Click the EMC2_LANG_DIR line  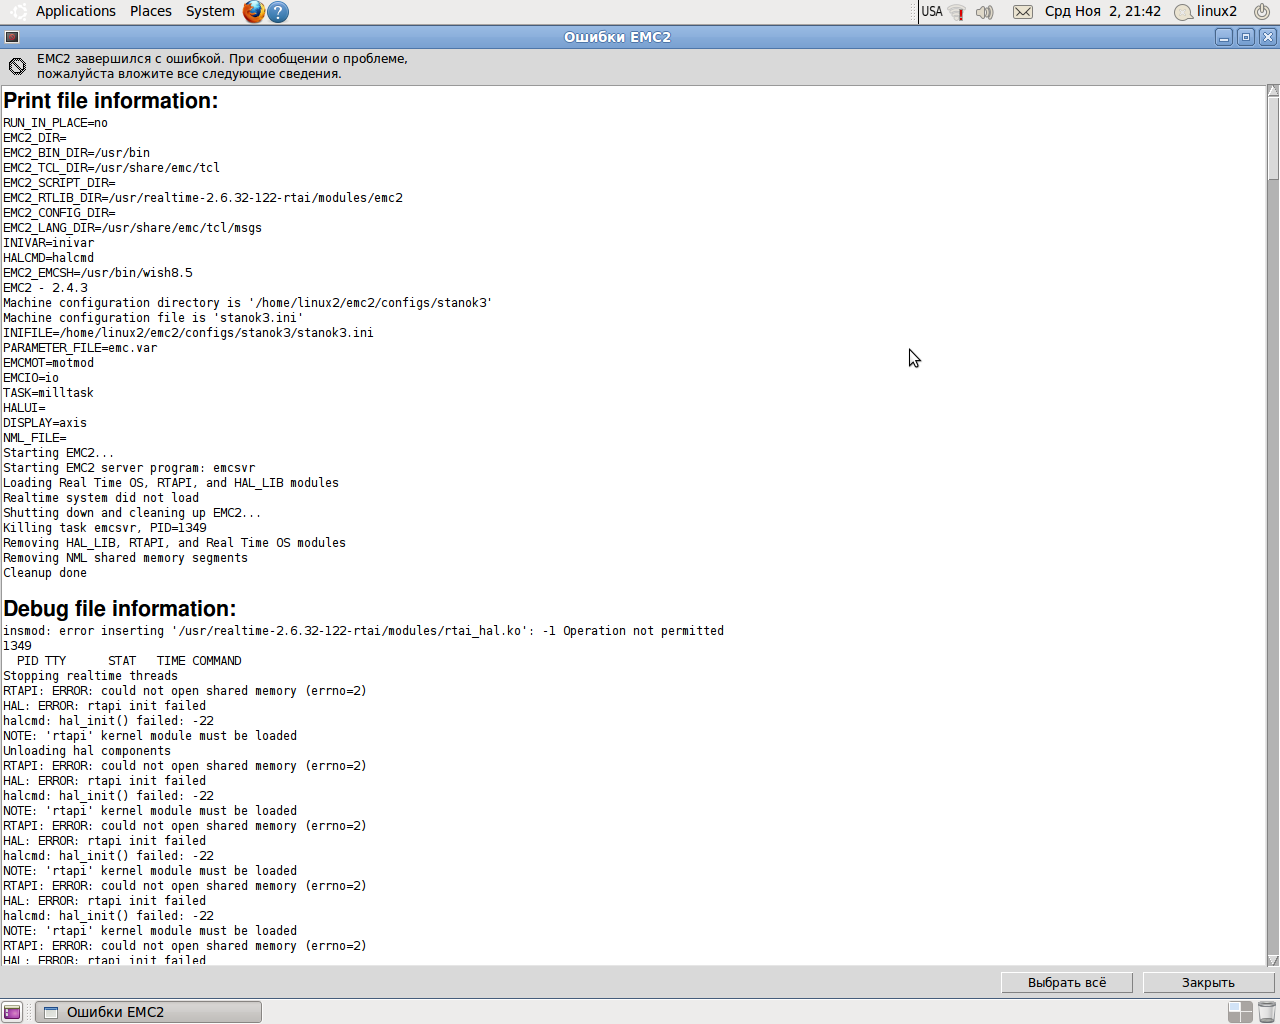(x=132, y=228)
